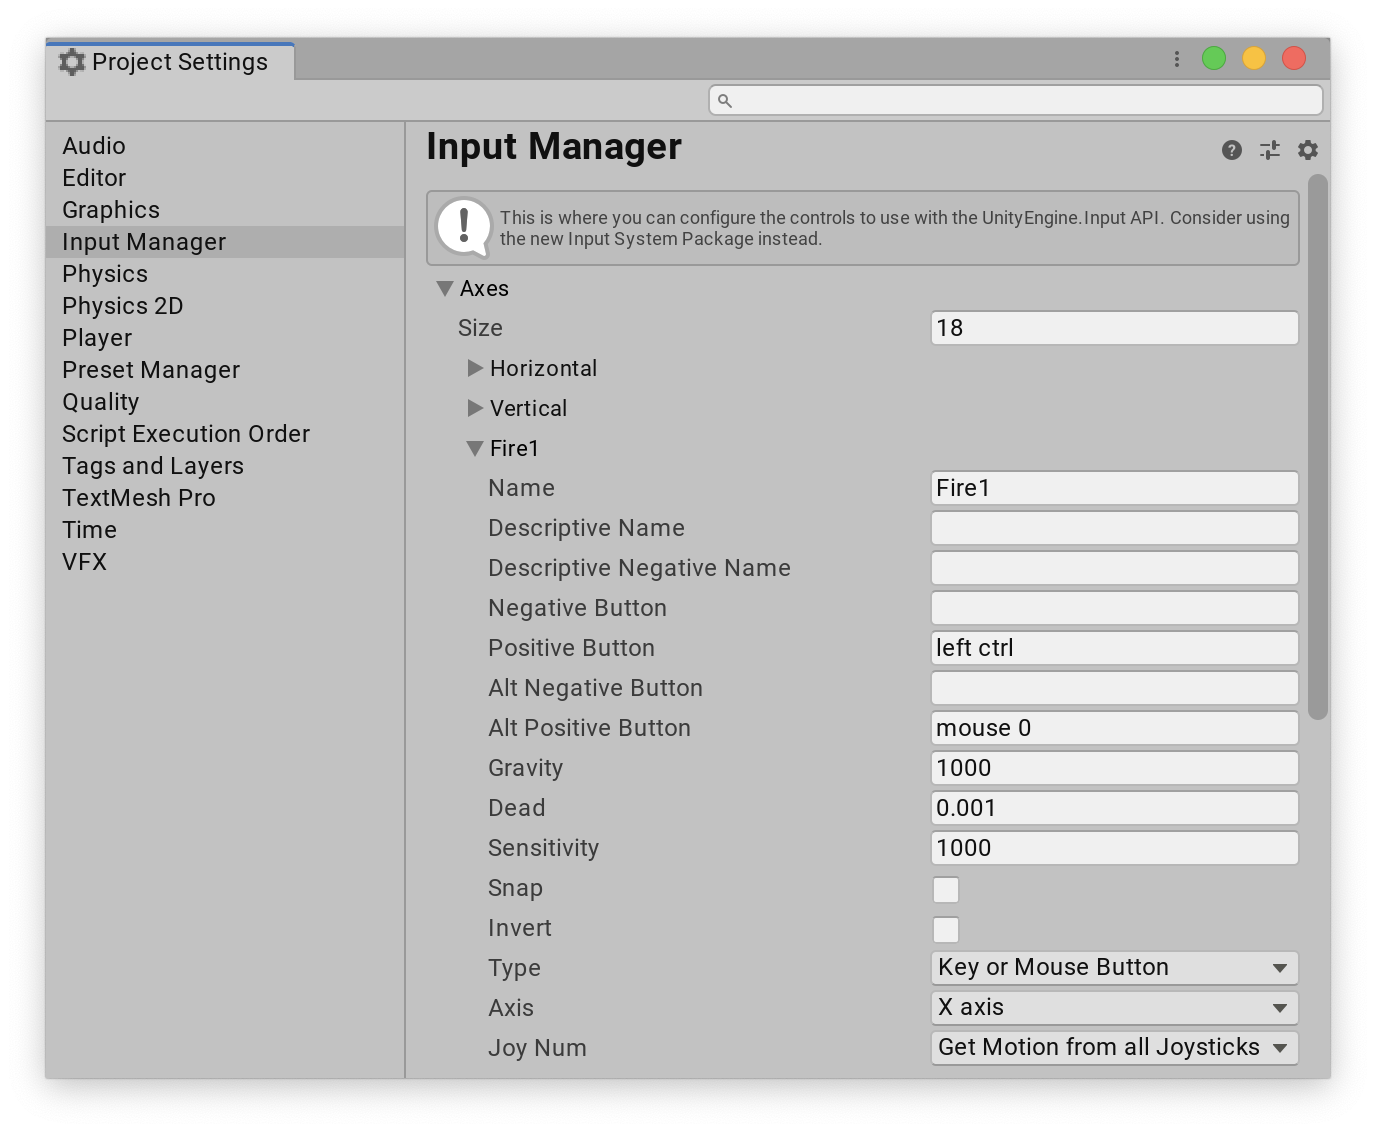
Task: Open the Joy Num dropdown
Action: (1113, 1047)
